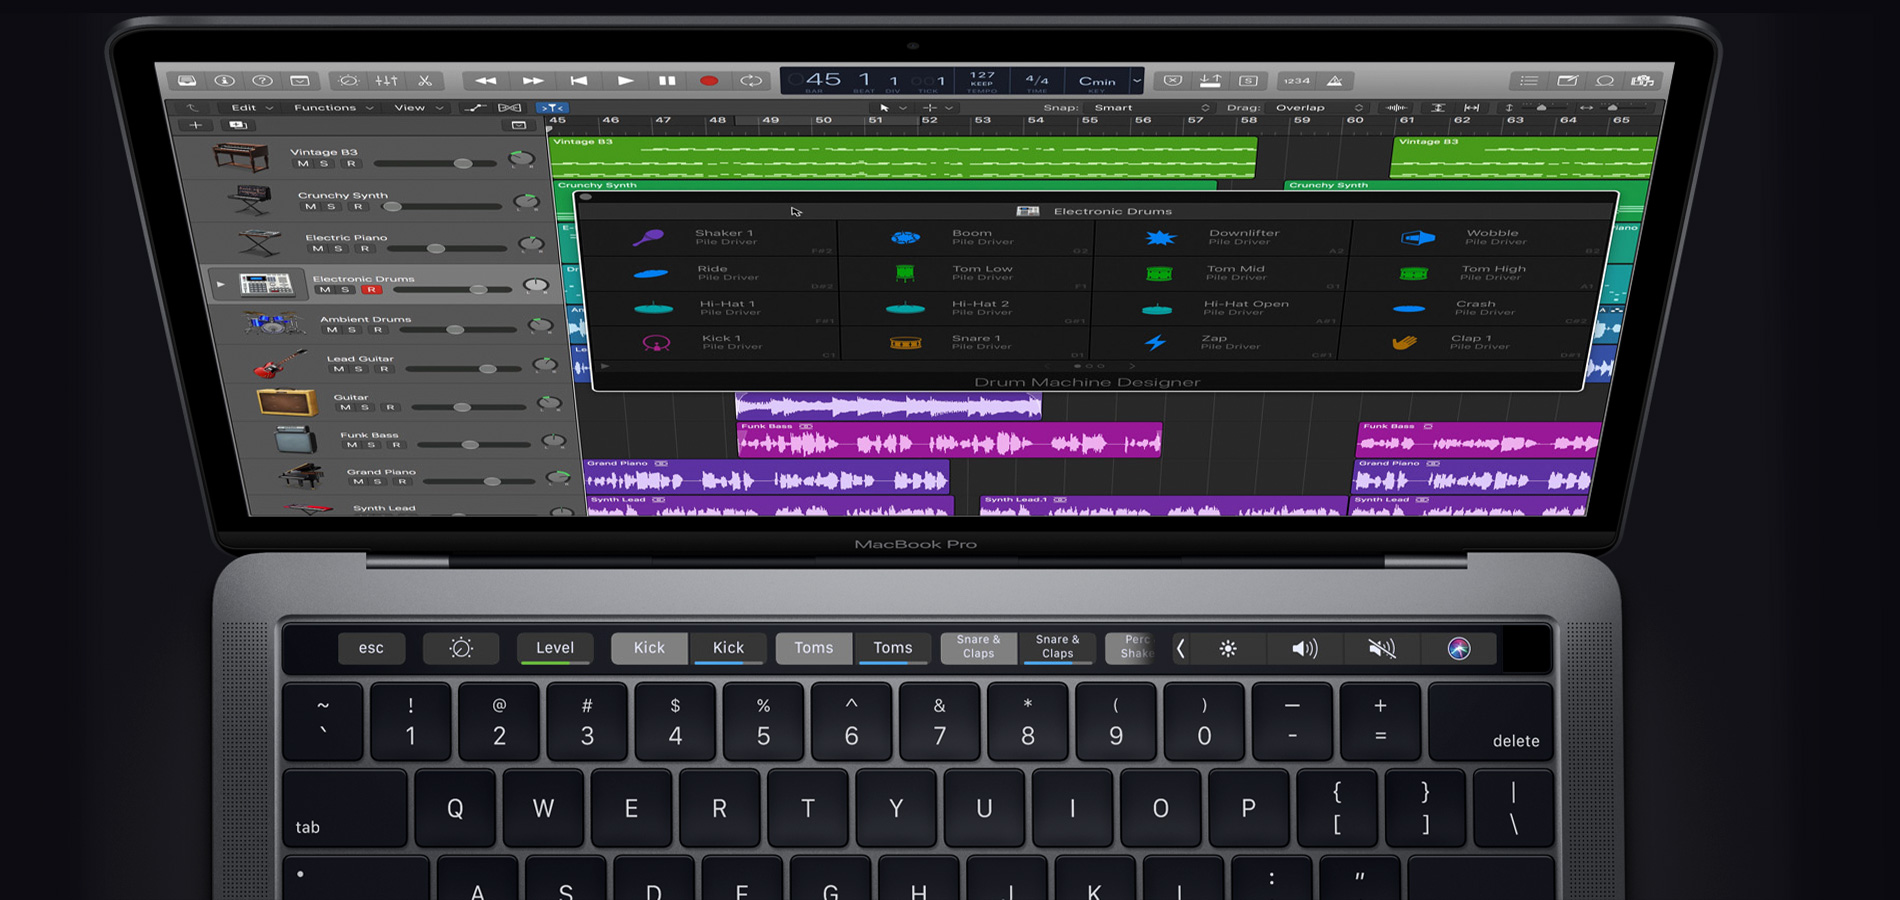Viewport: 1900px width, 900px height.
Task: Click the Boom drum pad icon
Action: point(905,237)
